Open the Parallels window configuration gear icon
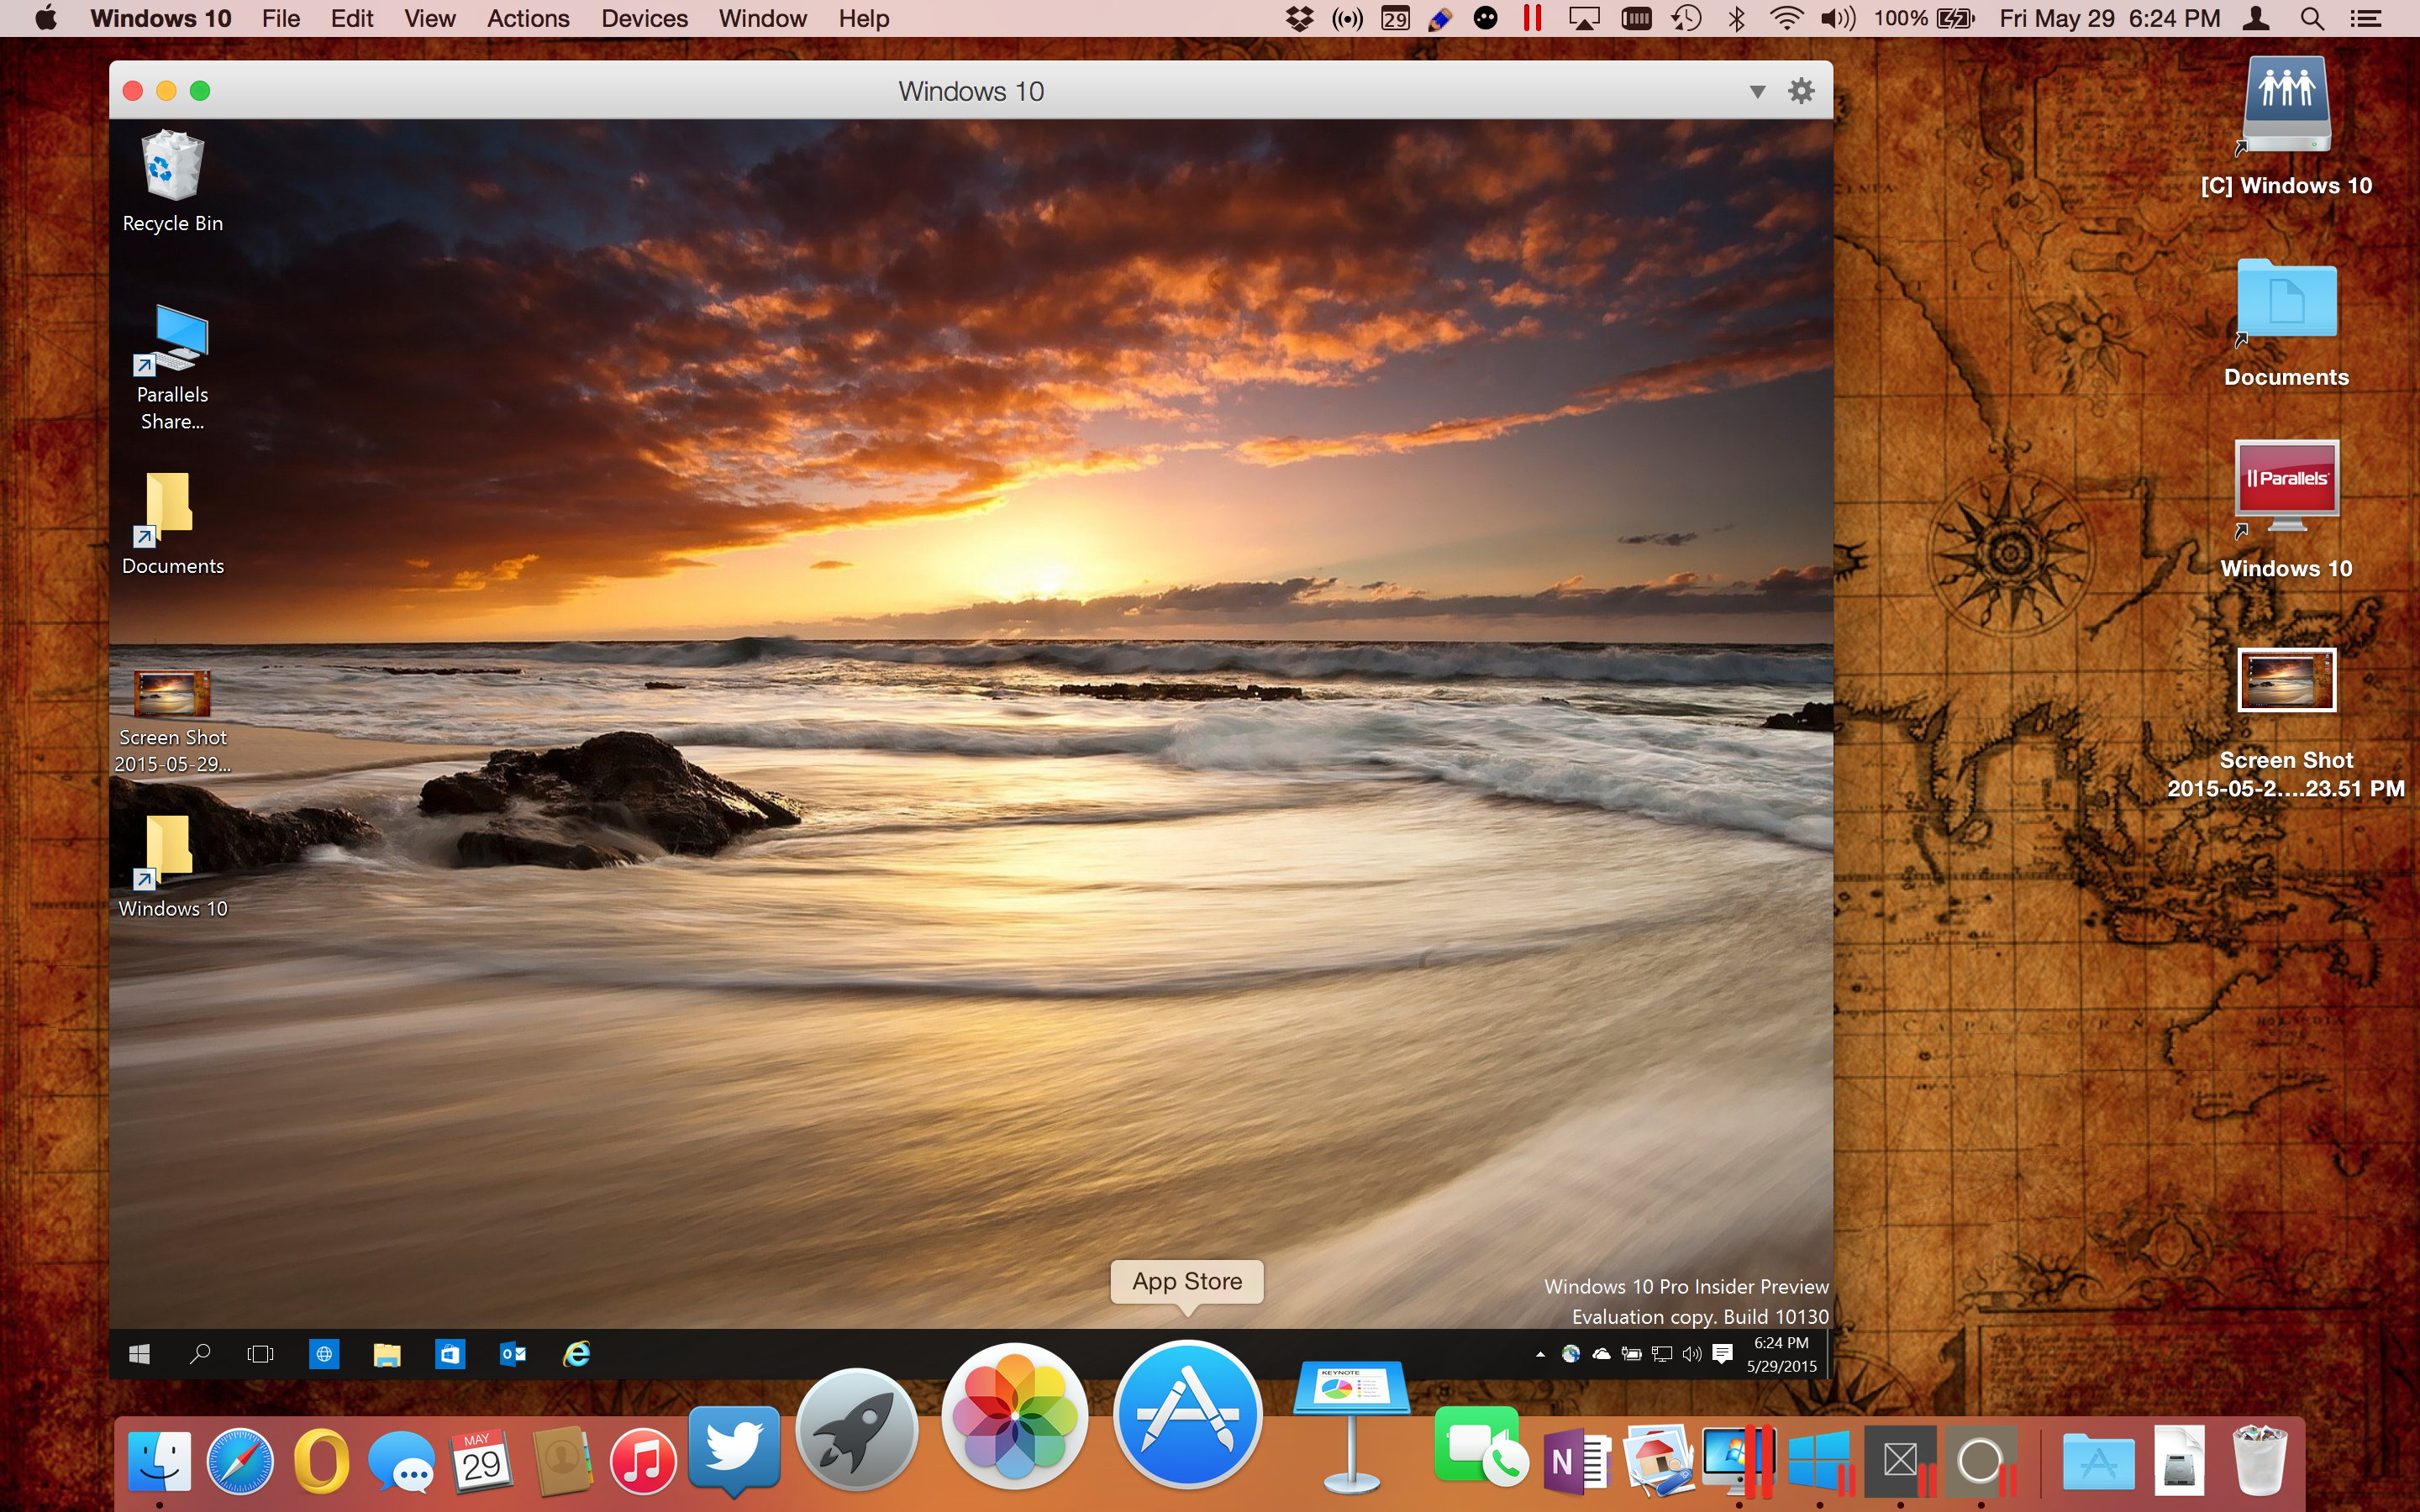This screenshot has height=1512, width=2420. [1801, 91]
